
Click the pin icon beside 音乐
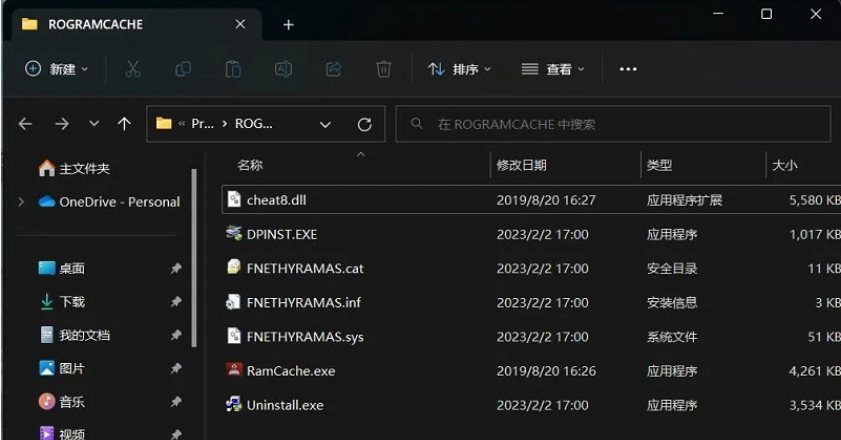[176, 402]
